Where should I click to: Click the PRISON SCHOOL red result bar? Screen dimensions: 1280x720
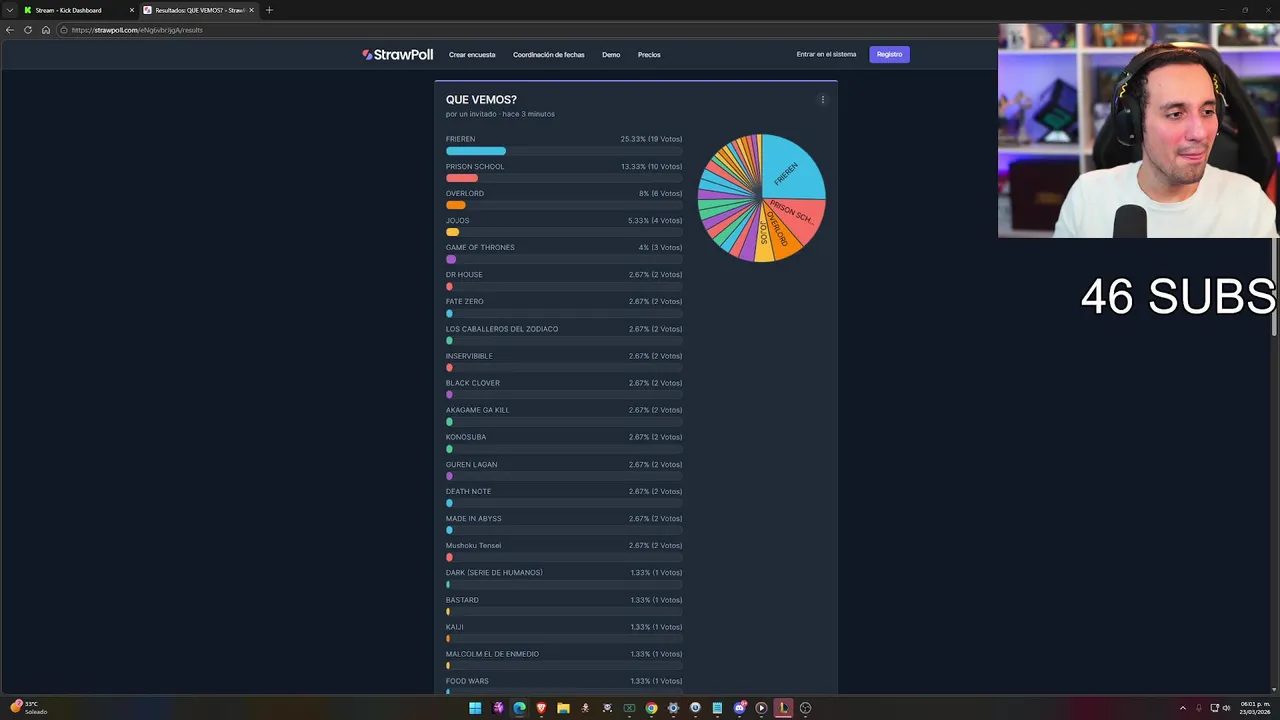[x=462, y=178]
